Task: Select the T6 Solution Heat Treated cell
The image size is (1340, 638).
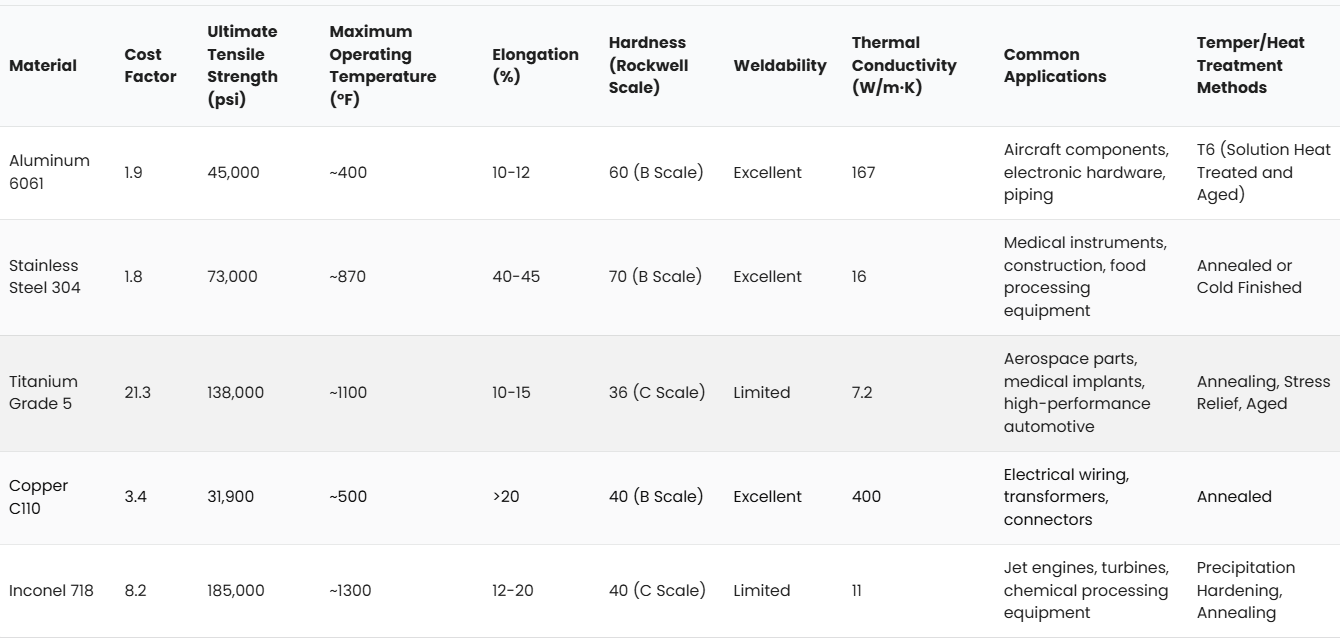Action: (1263, 172)
